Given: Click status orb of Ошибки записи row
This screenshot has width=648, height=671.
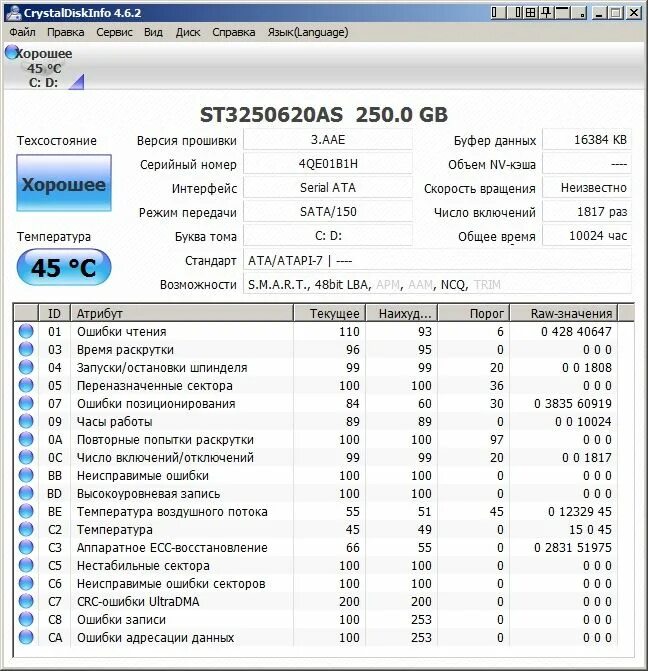Looking at the screenshot, I should (x=26, y=619).
